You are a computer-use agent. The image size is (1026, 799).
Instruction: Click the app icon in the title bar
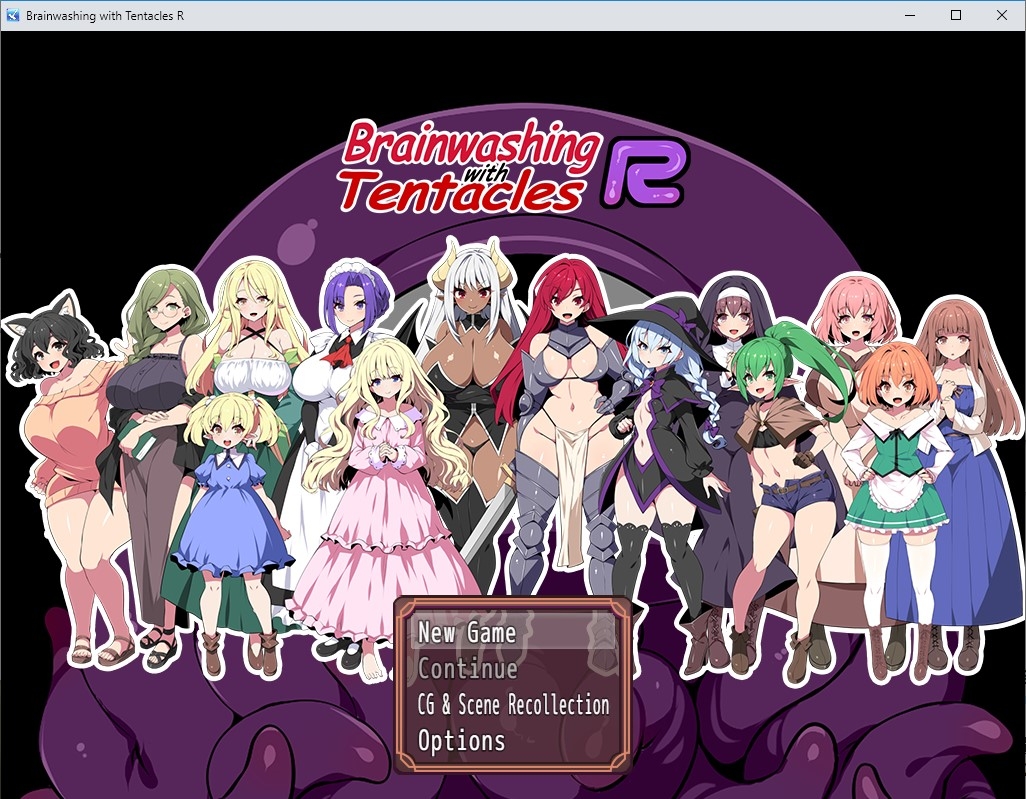click(13, 16)
